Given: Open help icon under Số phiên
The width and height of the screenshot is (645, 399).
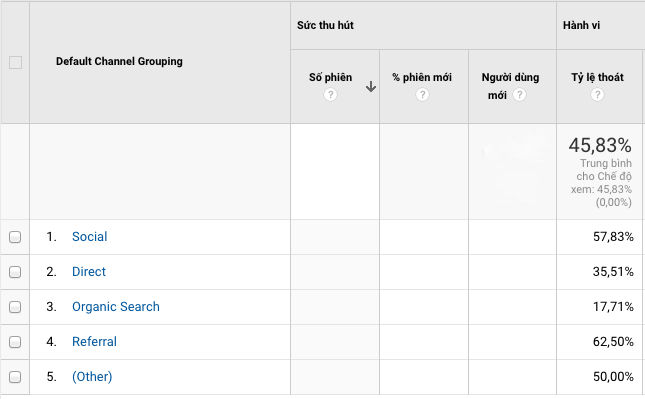Looking at the screenshot, I should (x=330, y=95).
